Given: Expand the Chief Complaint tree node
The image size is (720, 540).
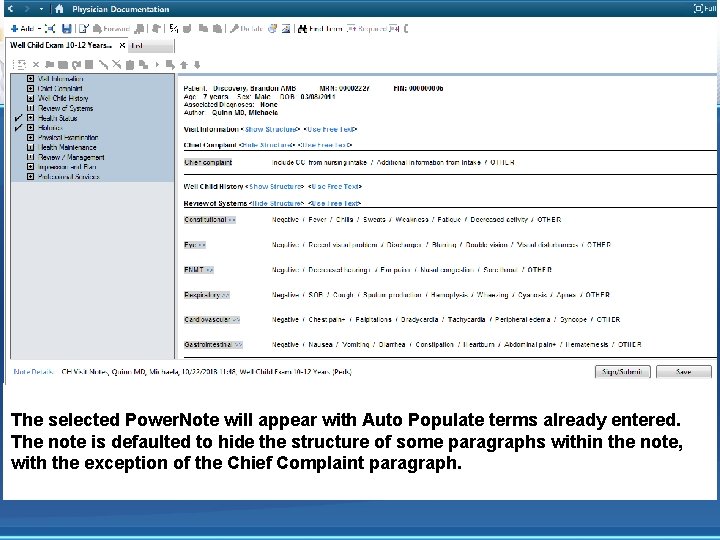Looking at the screenshot, I should click(x=30, y=88).
